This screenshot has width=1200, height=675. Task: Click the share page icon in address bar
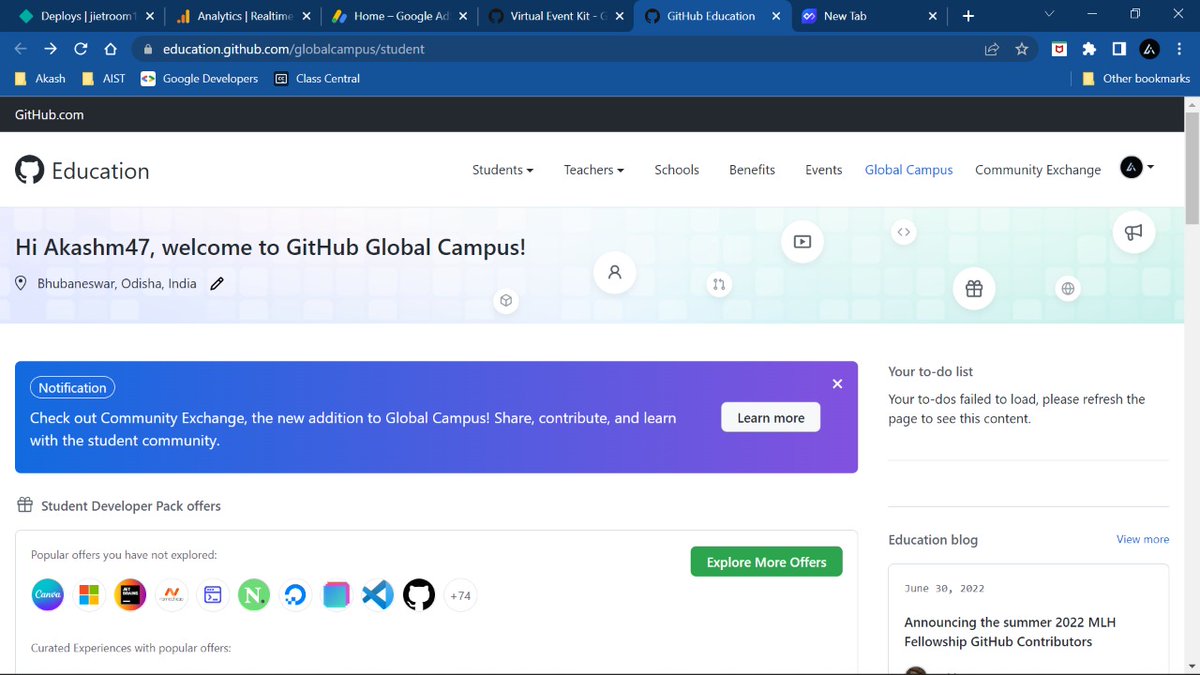pyautogui.click(x=992, y=49)
